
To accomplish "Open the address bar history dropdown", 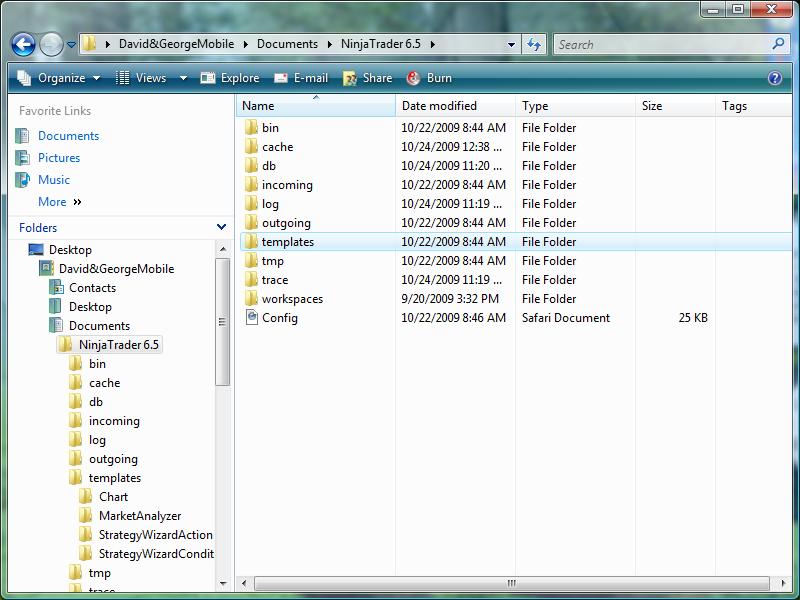I will [511, 44].
